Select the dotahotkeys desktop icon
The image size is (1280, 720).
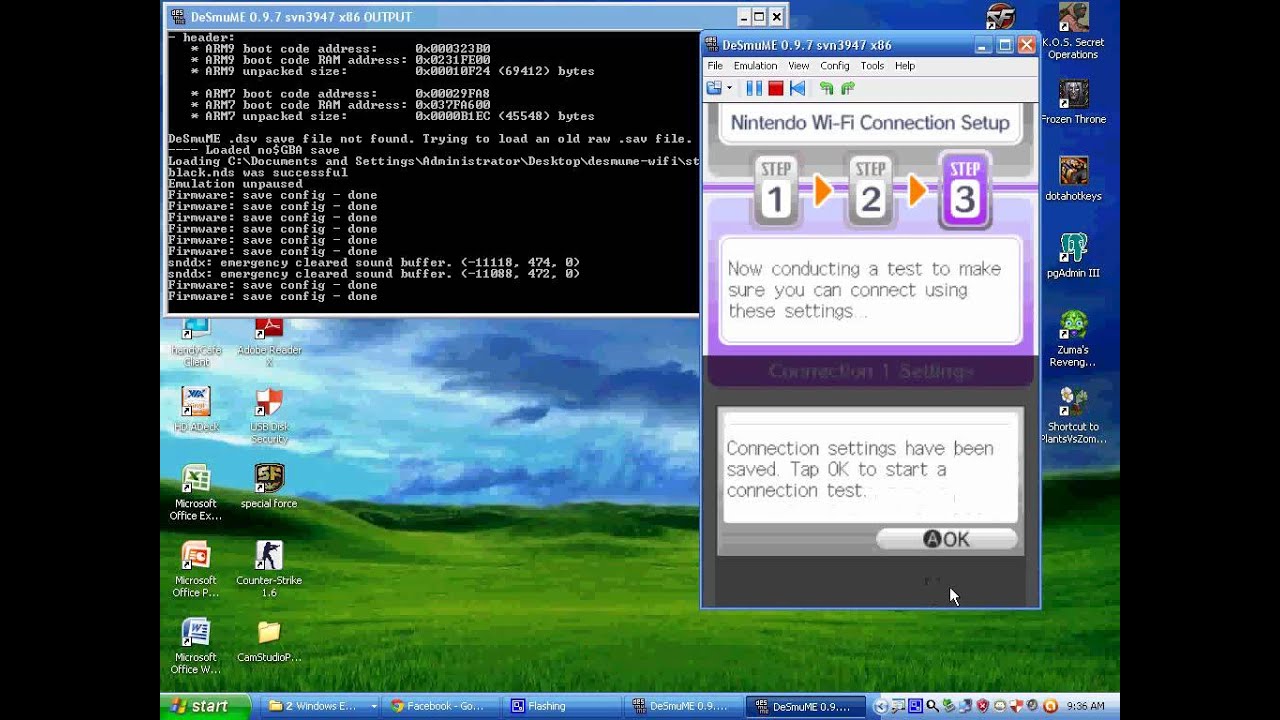coord(1073,179)
